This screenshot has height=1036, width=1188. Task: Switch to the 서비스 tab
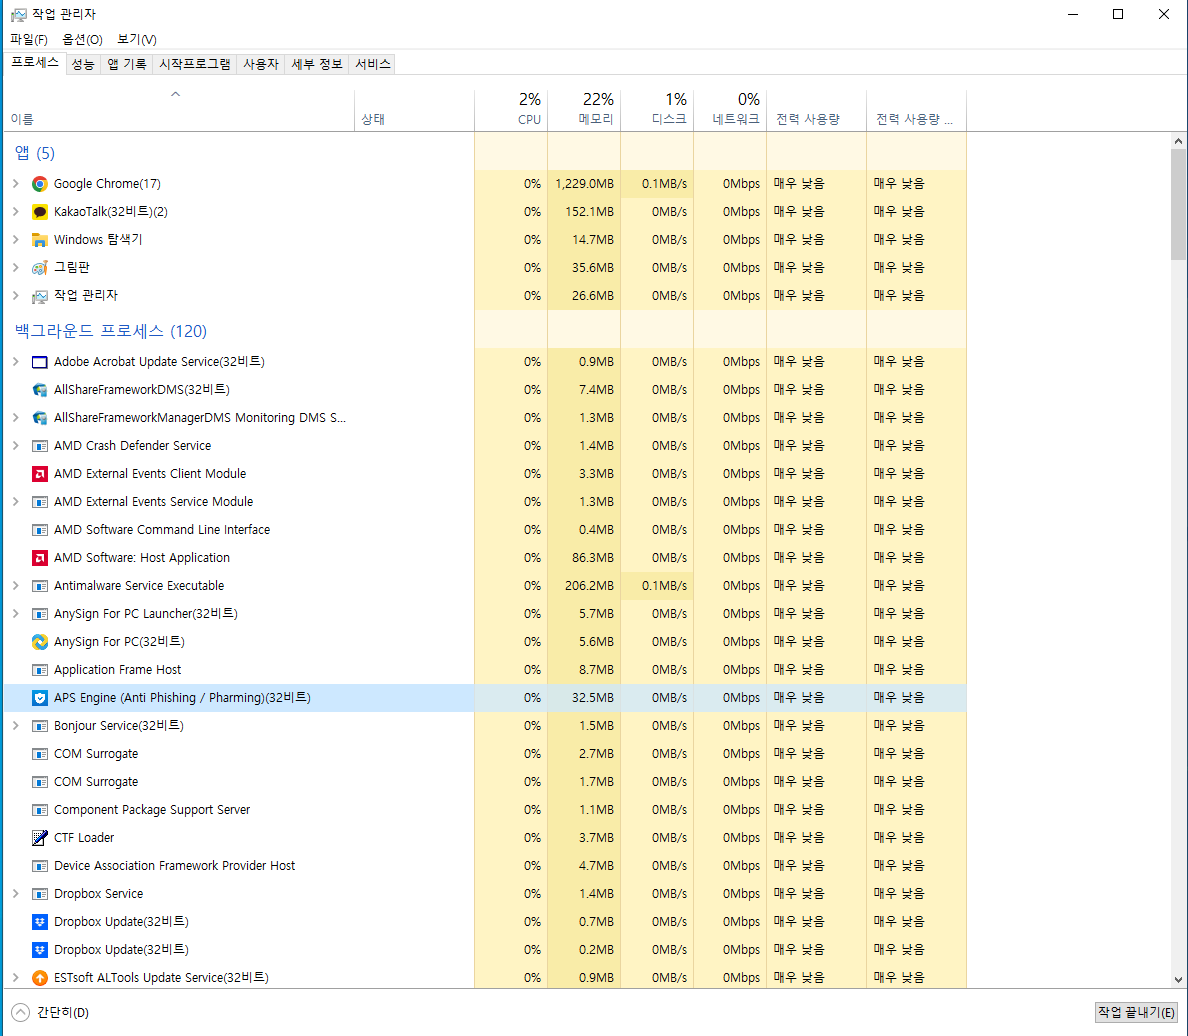[370, 63]
